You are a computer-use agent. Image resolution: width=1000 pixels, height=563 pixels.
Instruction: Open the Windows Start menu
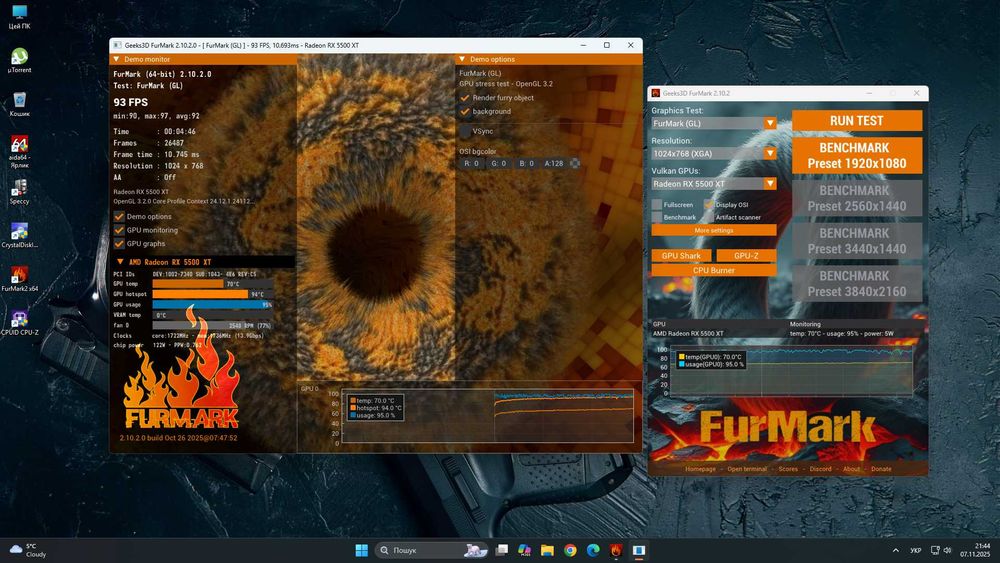pos(362,550)
